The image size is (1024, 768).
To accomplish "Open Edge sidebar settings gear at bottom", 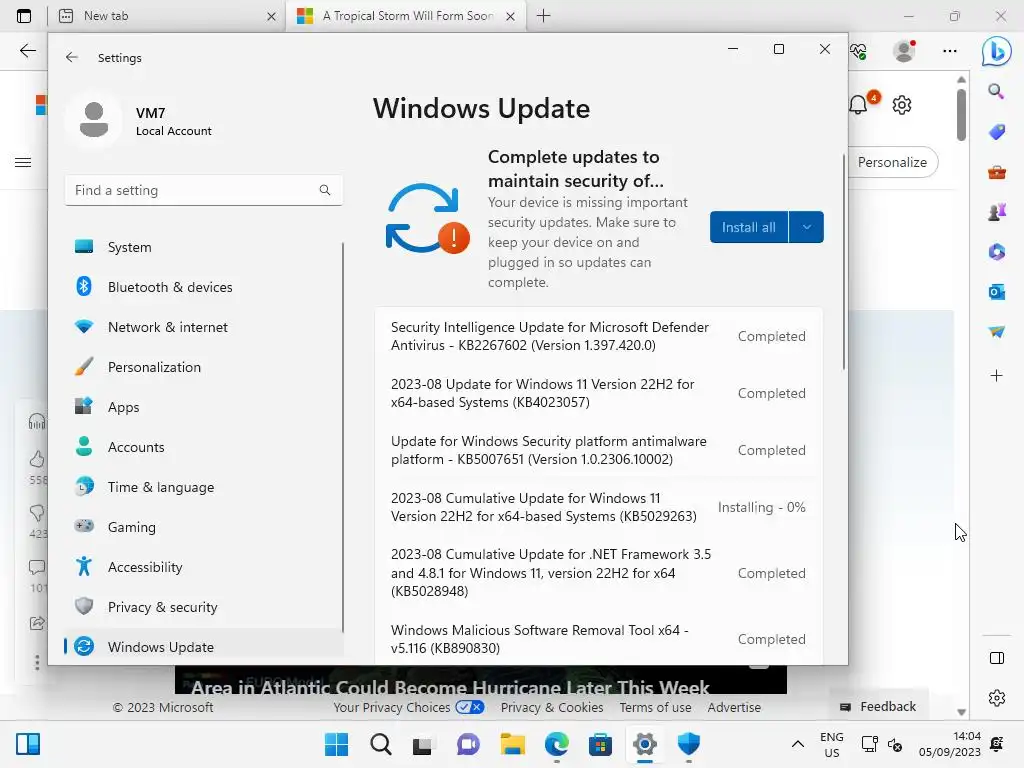I will (x=997, y=697).
